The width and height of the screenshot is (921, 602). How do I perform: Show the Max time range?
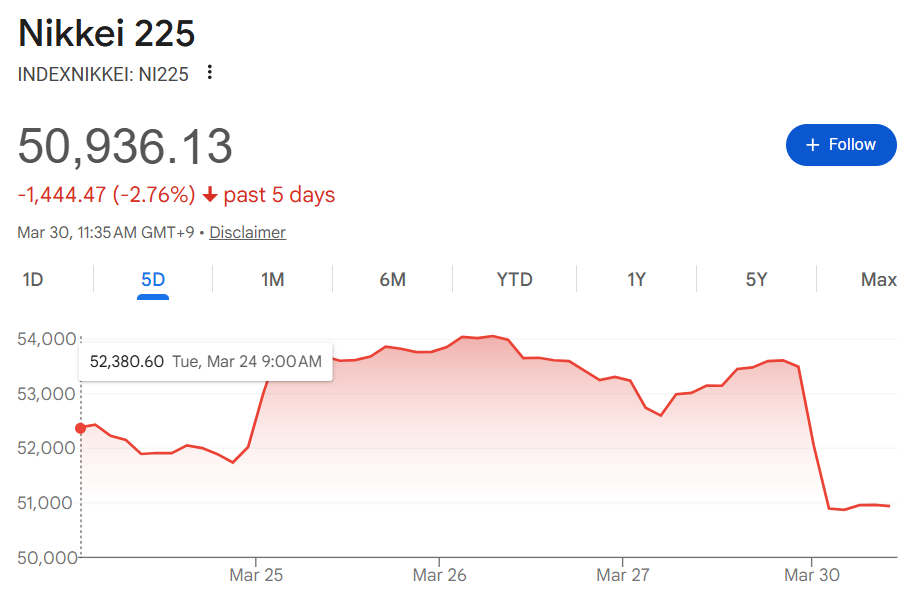(x=878, y=280)
